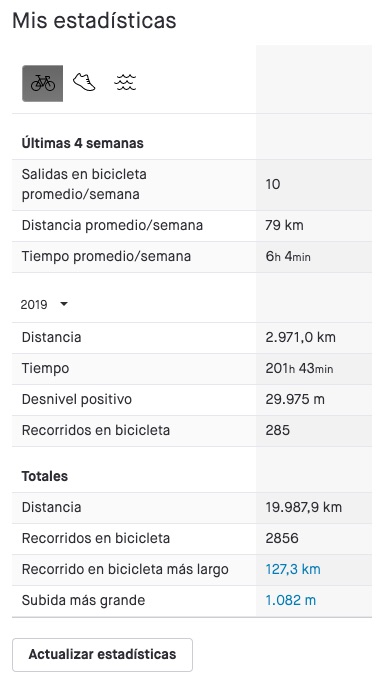Viewport: 386px width, 686px height.
Task: Click the Últimas 4 semanas section header
Action: pos(83,143)
